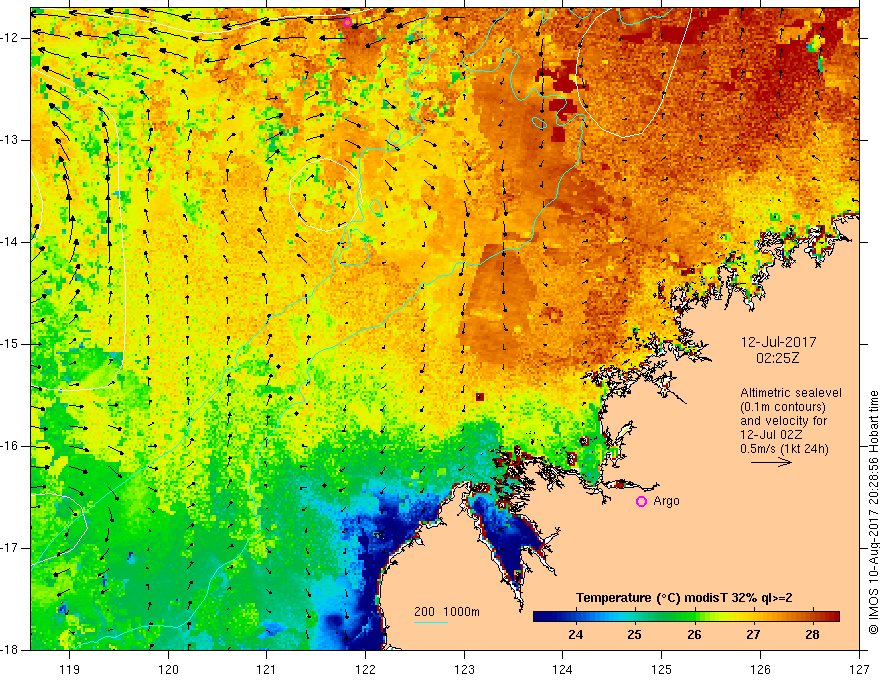This screenshot has width=880, height=680.
Task: Click the IMOS copyright timestamp text
Action: pos(873,513)
